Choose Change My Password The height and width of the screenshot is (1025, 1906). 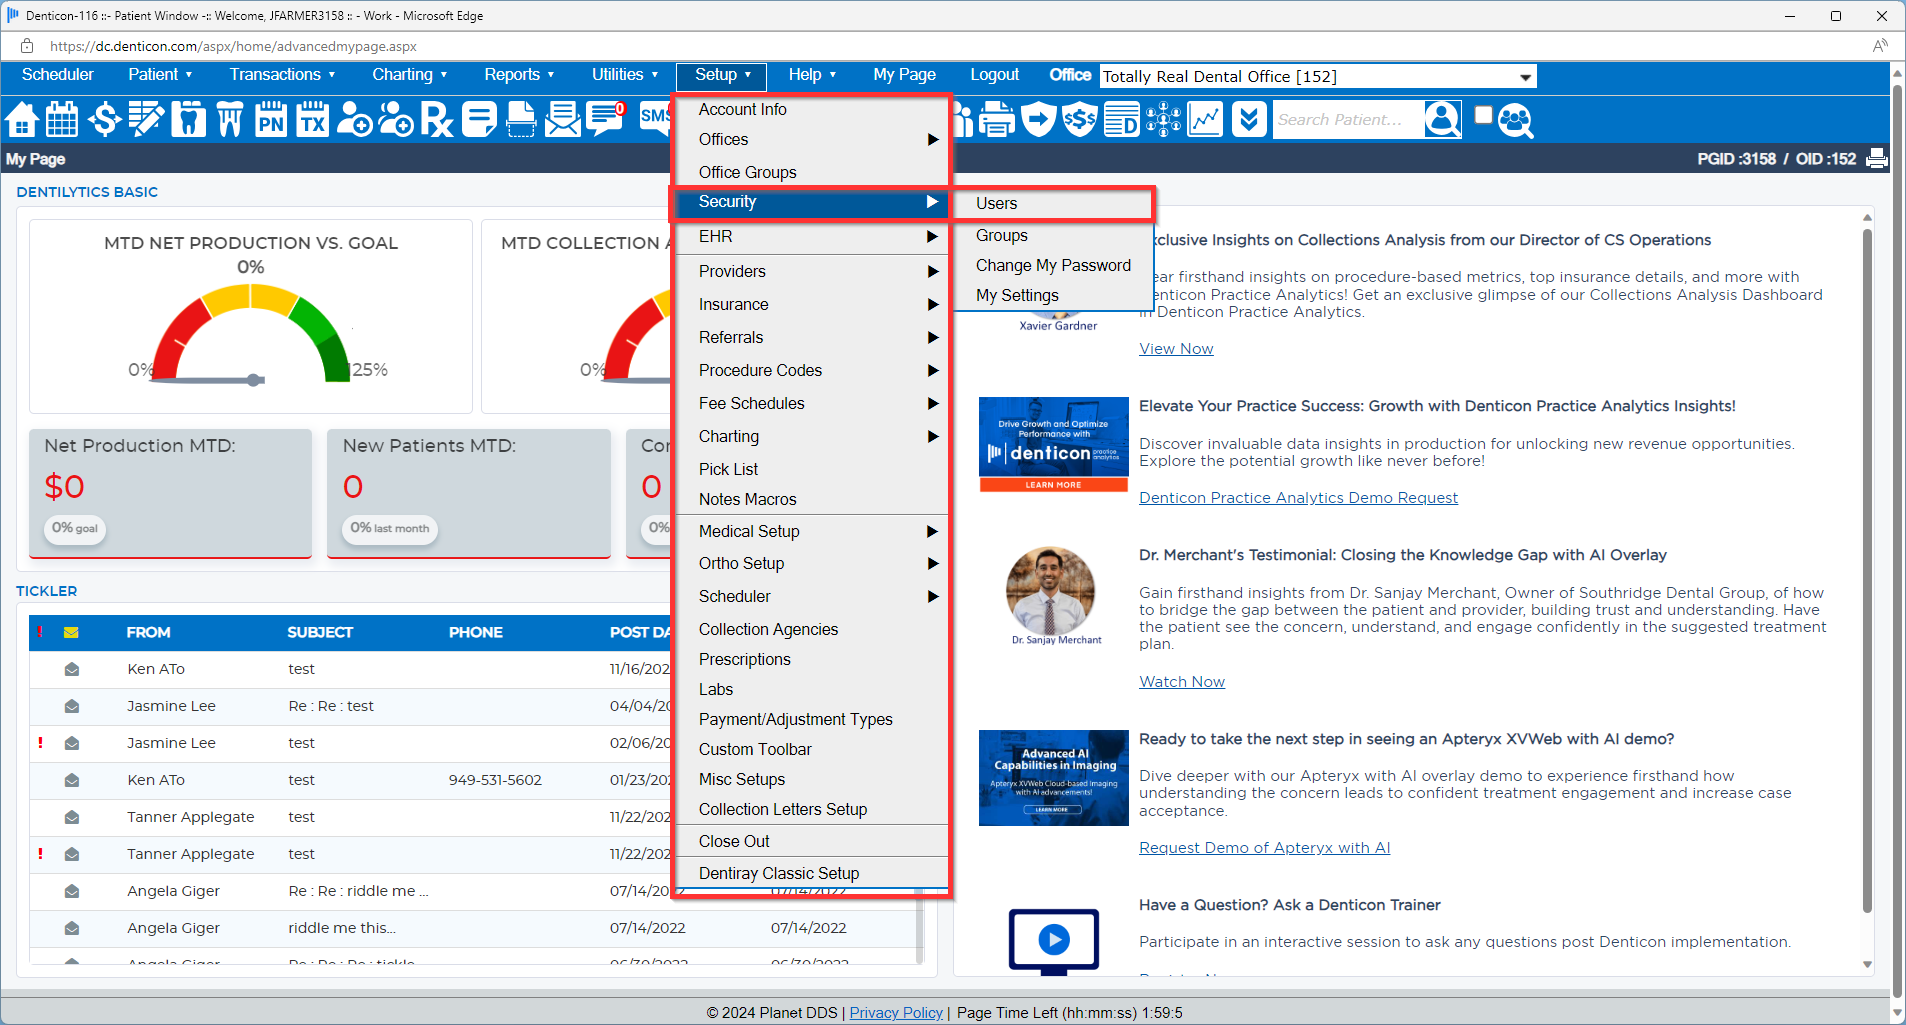pos(1053,266)
